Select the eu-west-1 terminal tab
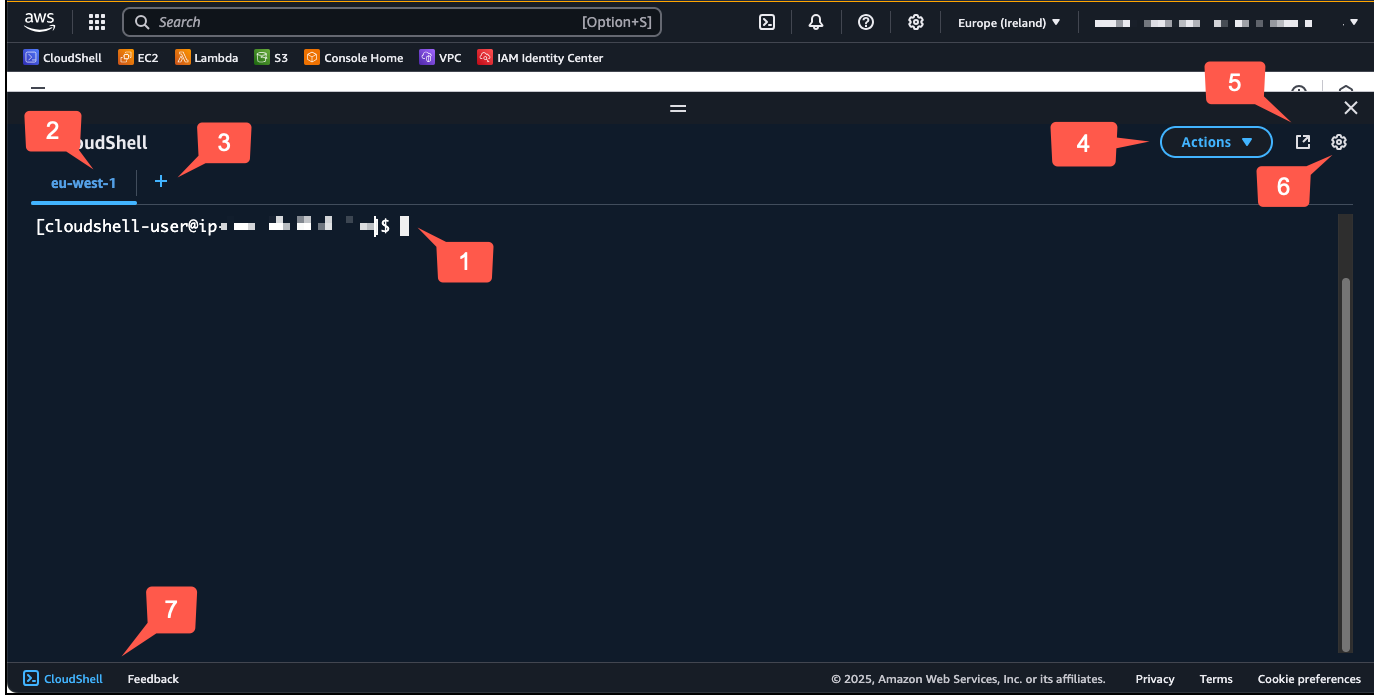Viewport: 1374px width, 695px height. point(83,183)
